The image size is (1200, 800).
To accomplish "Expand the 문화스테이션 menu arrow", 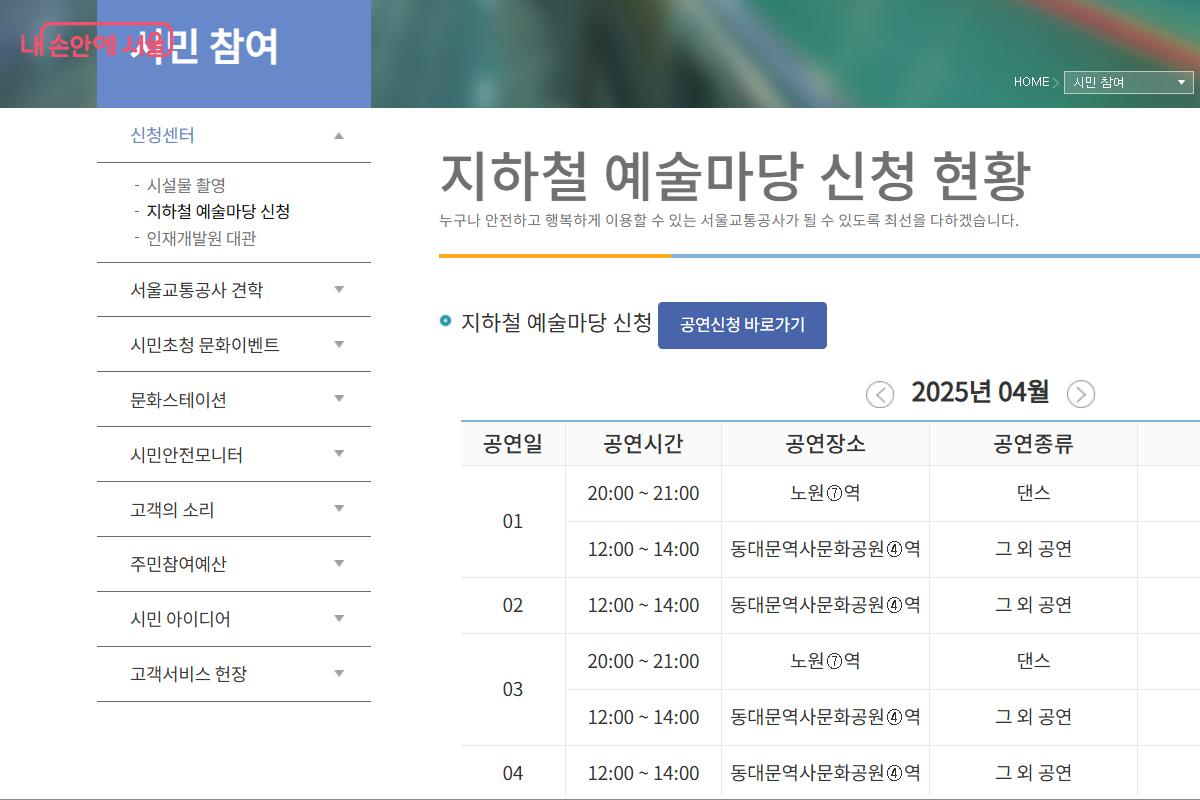I will 339,399.
